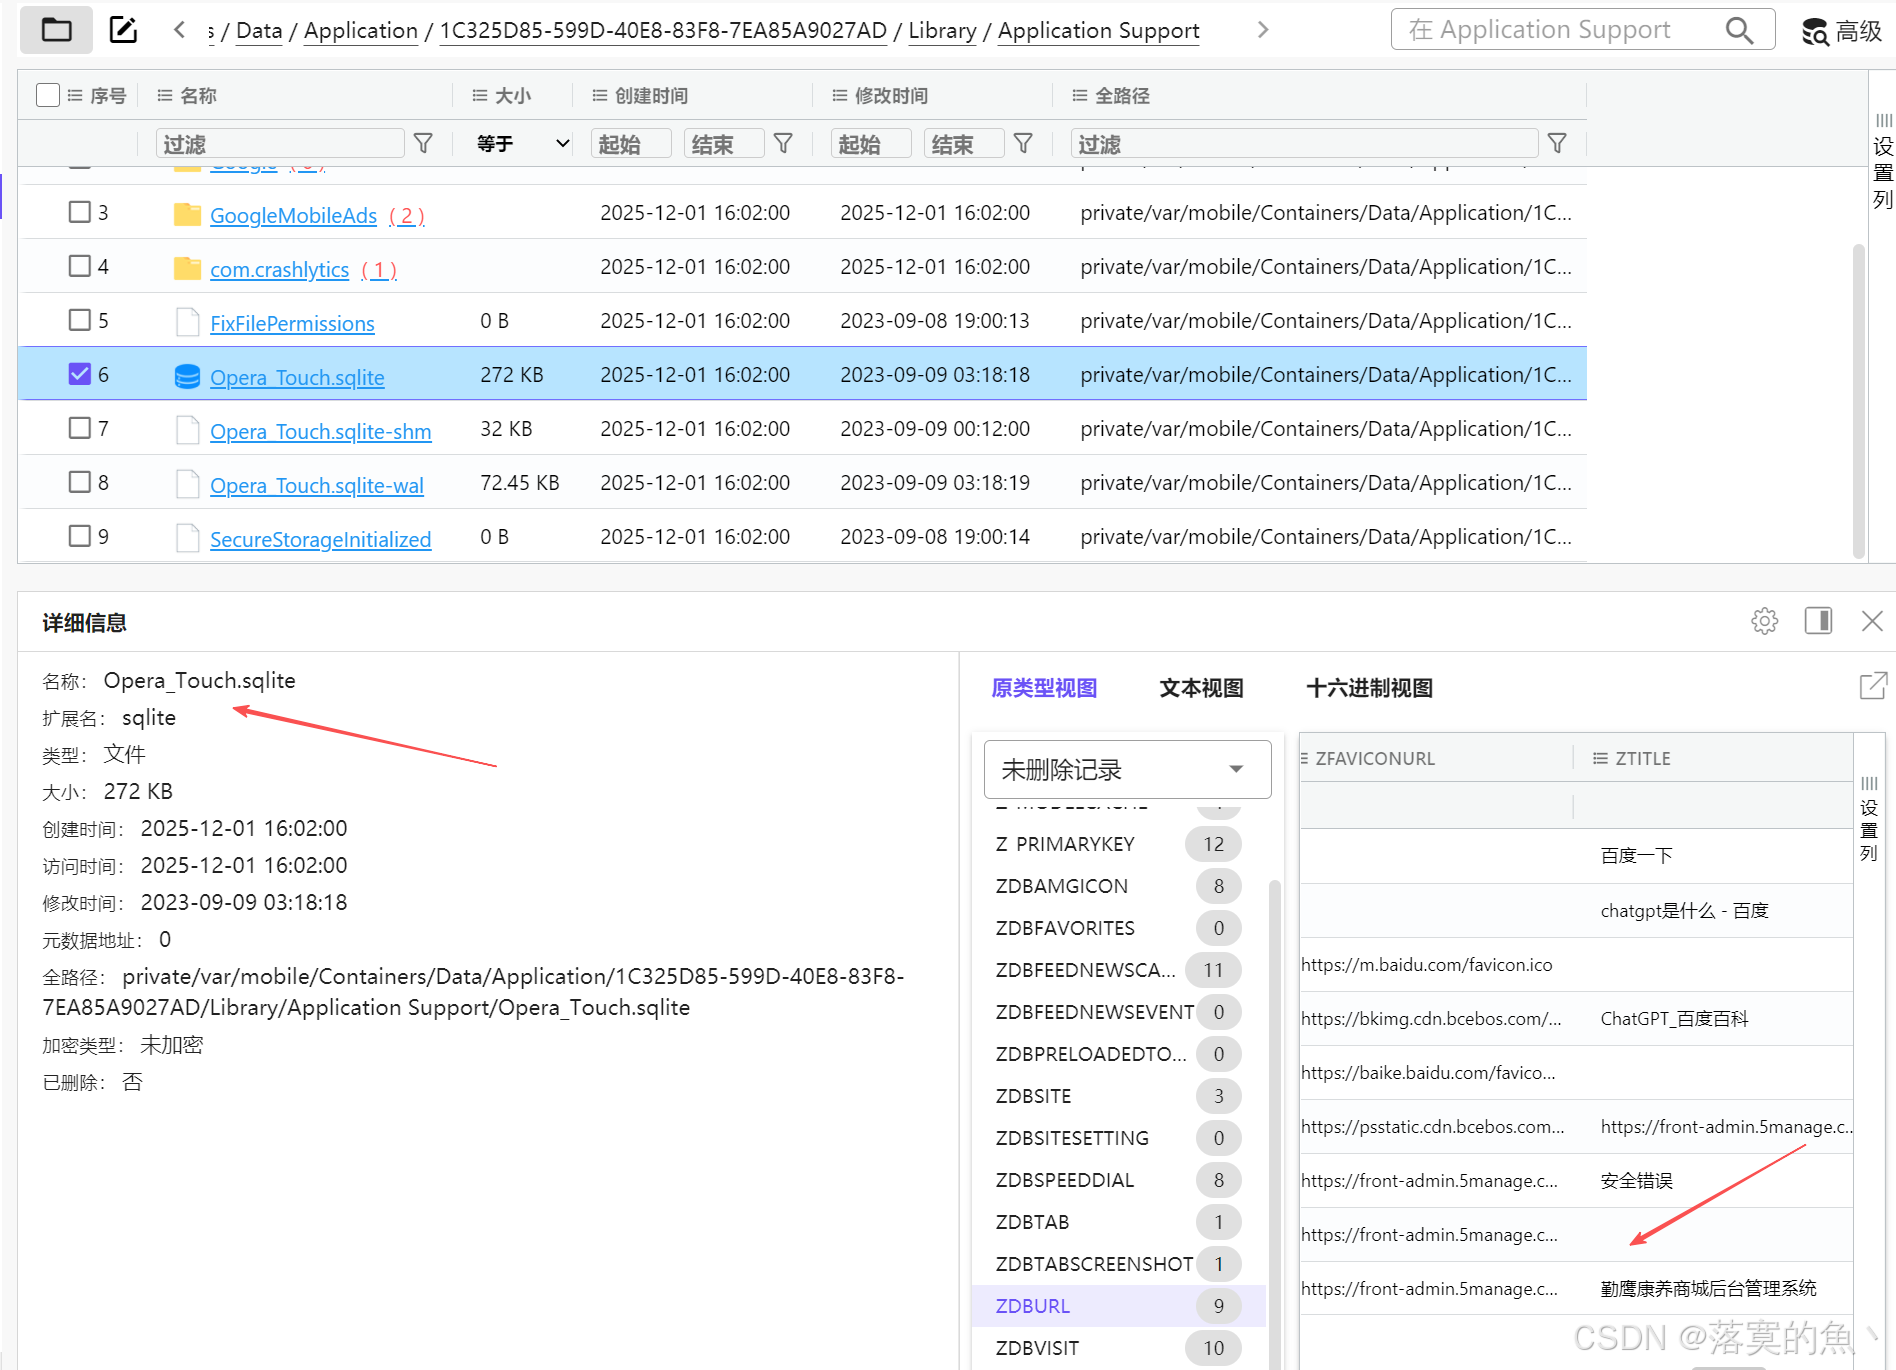Select the ZDBSPEEDDIAL table
Image resolution: width=1896 pixels, height=1370 pixels.
(x=1118, y=1180)
